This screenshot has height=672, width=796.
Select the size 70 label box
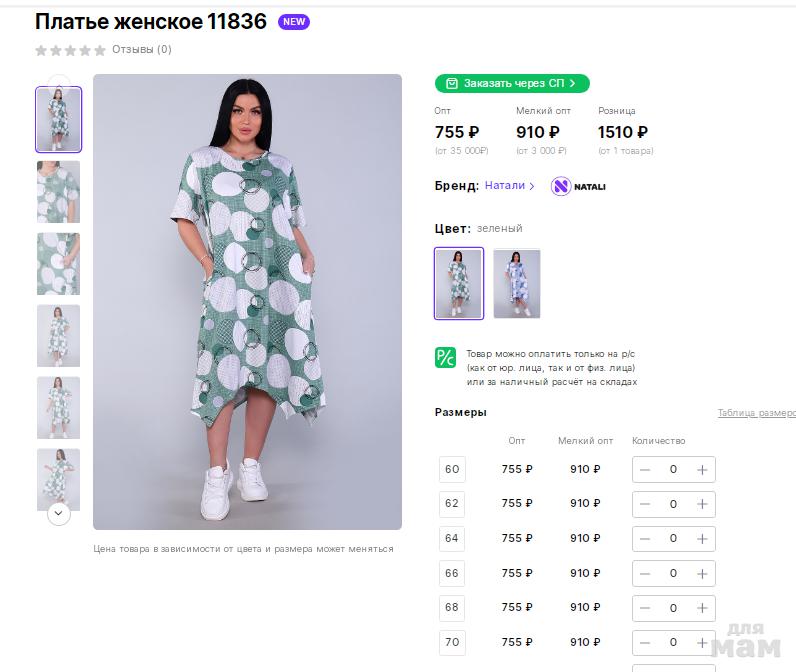452,642
